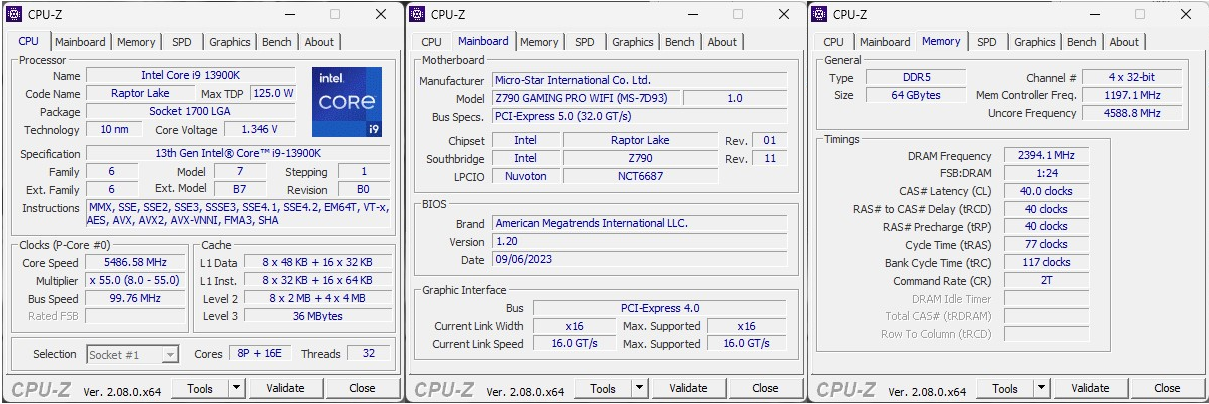
Task: Click the CPU-Z app icon in Memory window title bar
Action: coord(819,14)
